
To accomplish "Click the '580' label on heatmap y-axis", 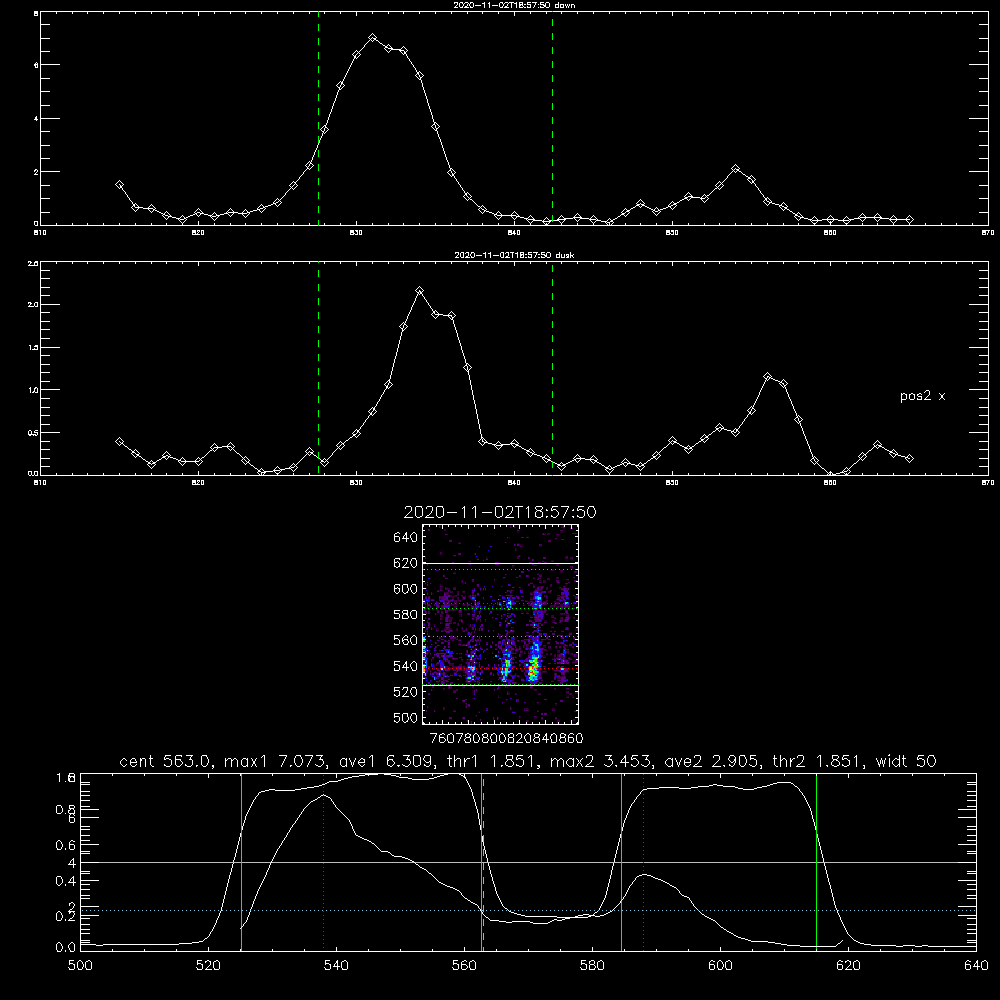I will [406, 614].
